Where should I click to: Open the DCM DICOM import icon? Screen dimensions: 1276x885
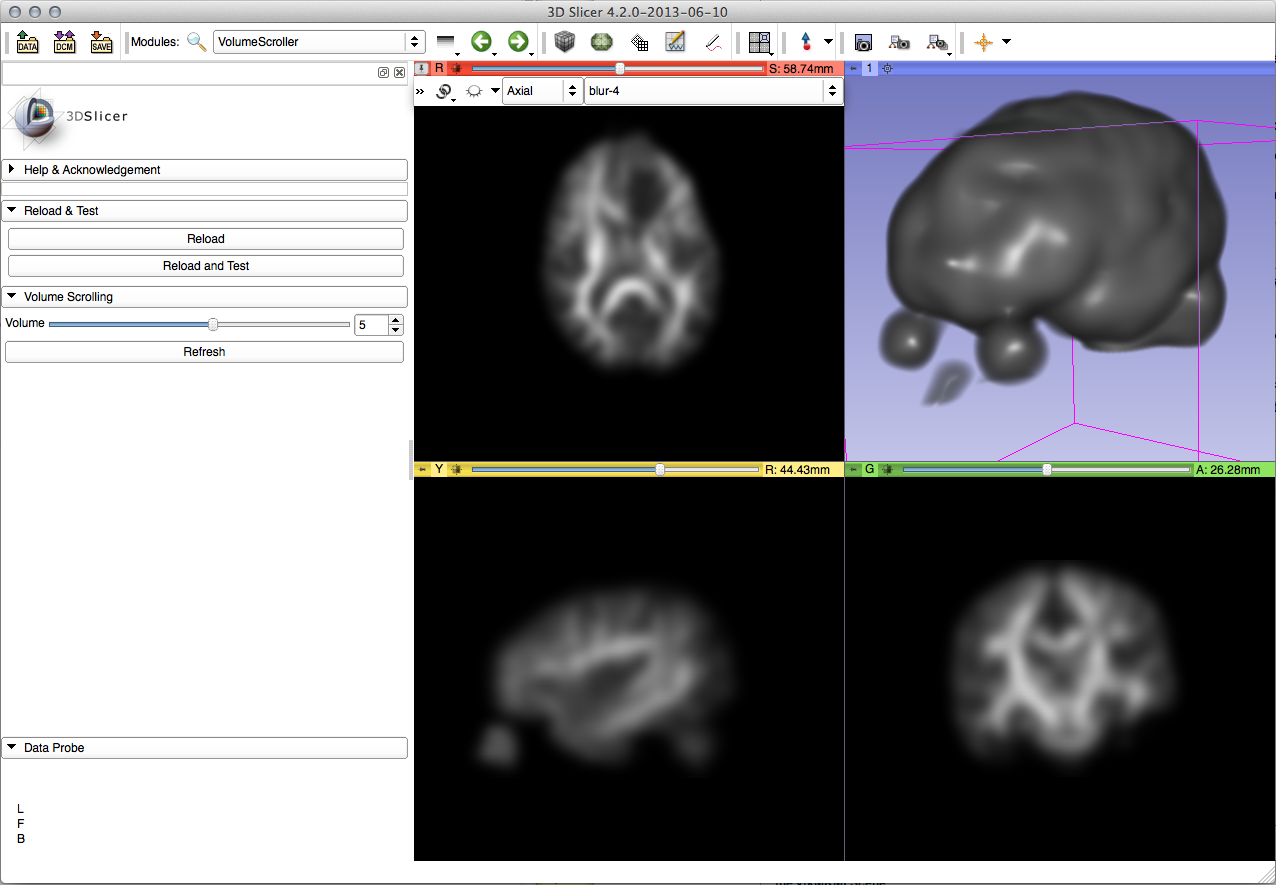pyautogui.click(x=65, y=42)
